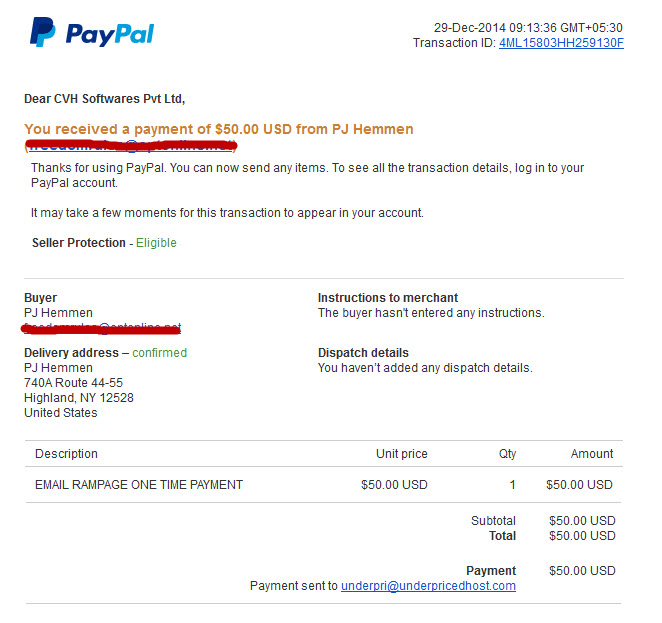Click the payment received $50.00 USD heading
The image size is (662, 623).
pyautogui.click(x=219, y=129)
